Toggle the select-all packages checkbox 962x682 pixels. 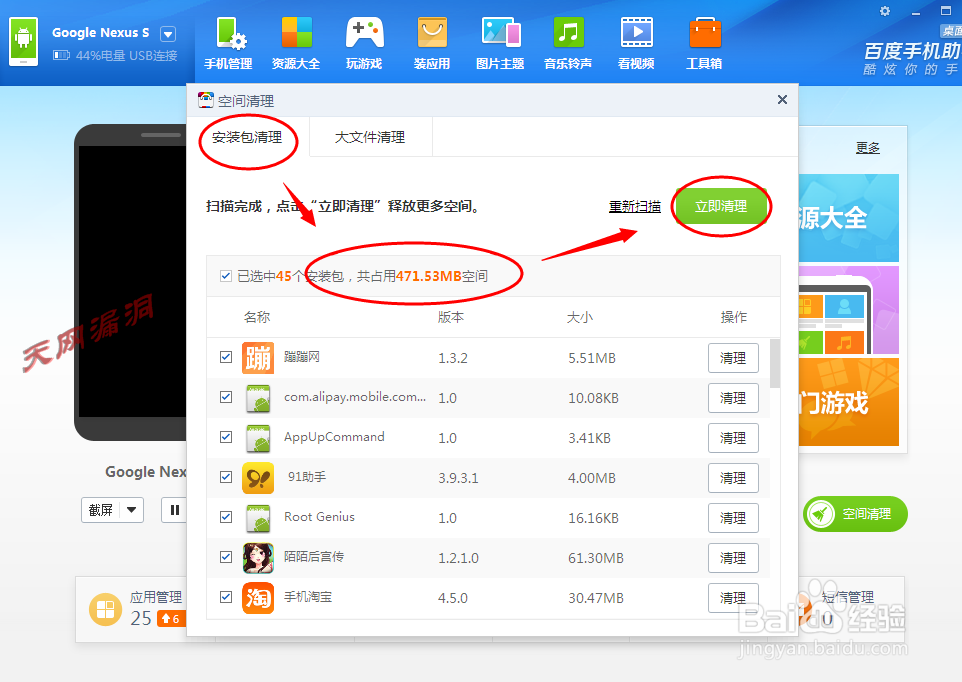226,276
